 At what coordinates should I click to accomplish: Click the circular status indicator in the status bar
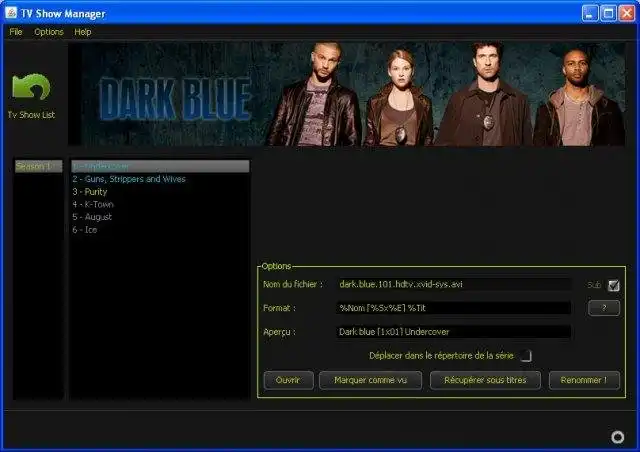(x=617, y=437)
